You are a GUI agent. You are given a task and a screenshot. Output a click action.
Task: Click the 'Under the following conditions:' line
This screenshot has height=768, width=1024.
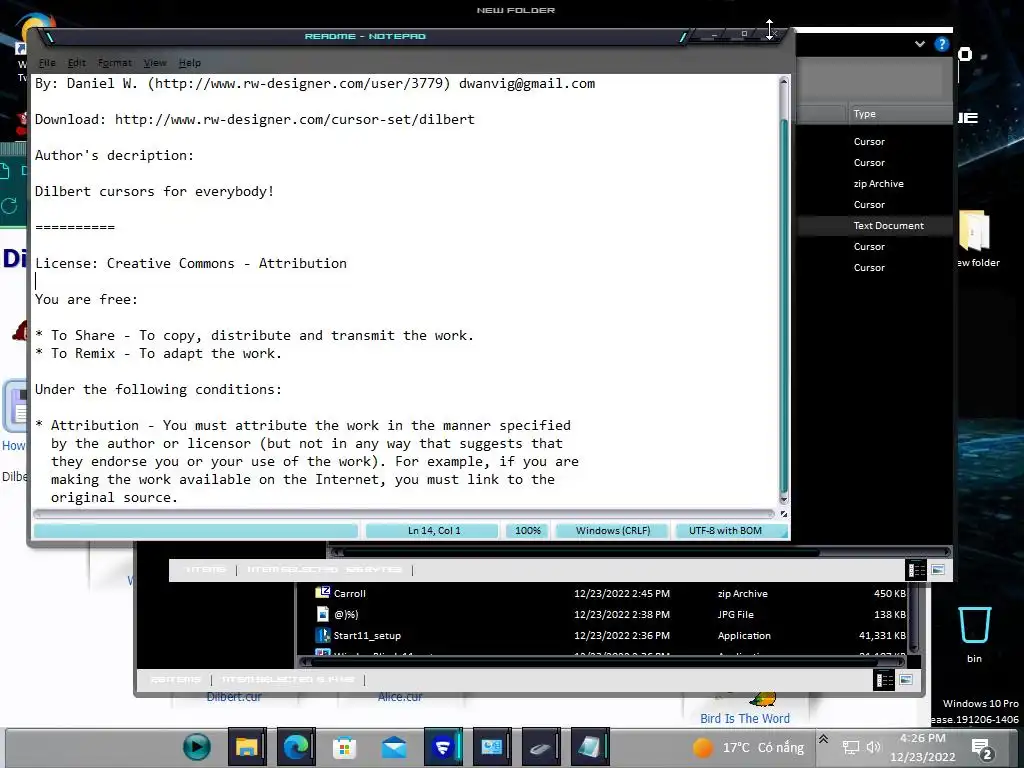point(158,389)
